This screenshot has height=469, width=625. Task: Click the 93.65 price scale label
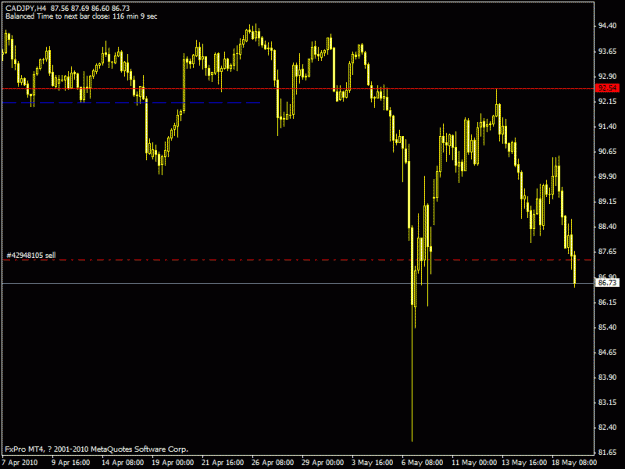607,51
